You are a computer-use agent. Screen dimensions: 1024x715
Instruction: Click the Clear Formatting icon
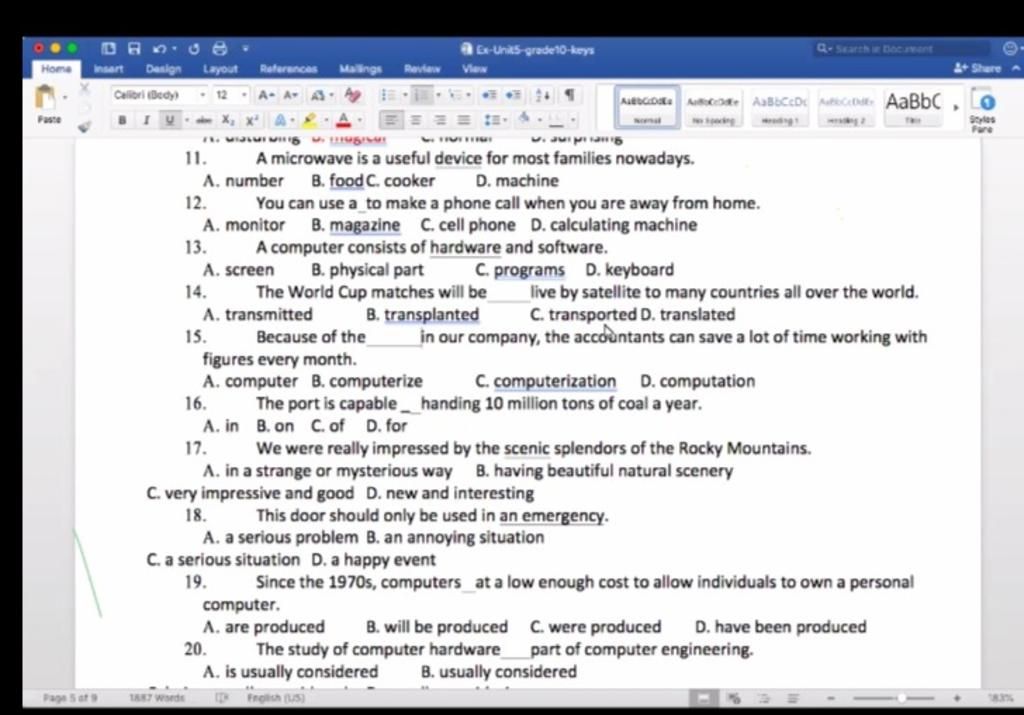pos(353,95)
